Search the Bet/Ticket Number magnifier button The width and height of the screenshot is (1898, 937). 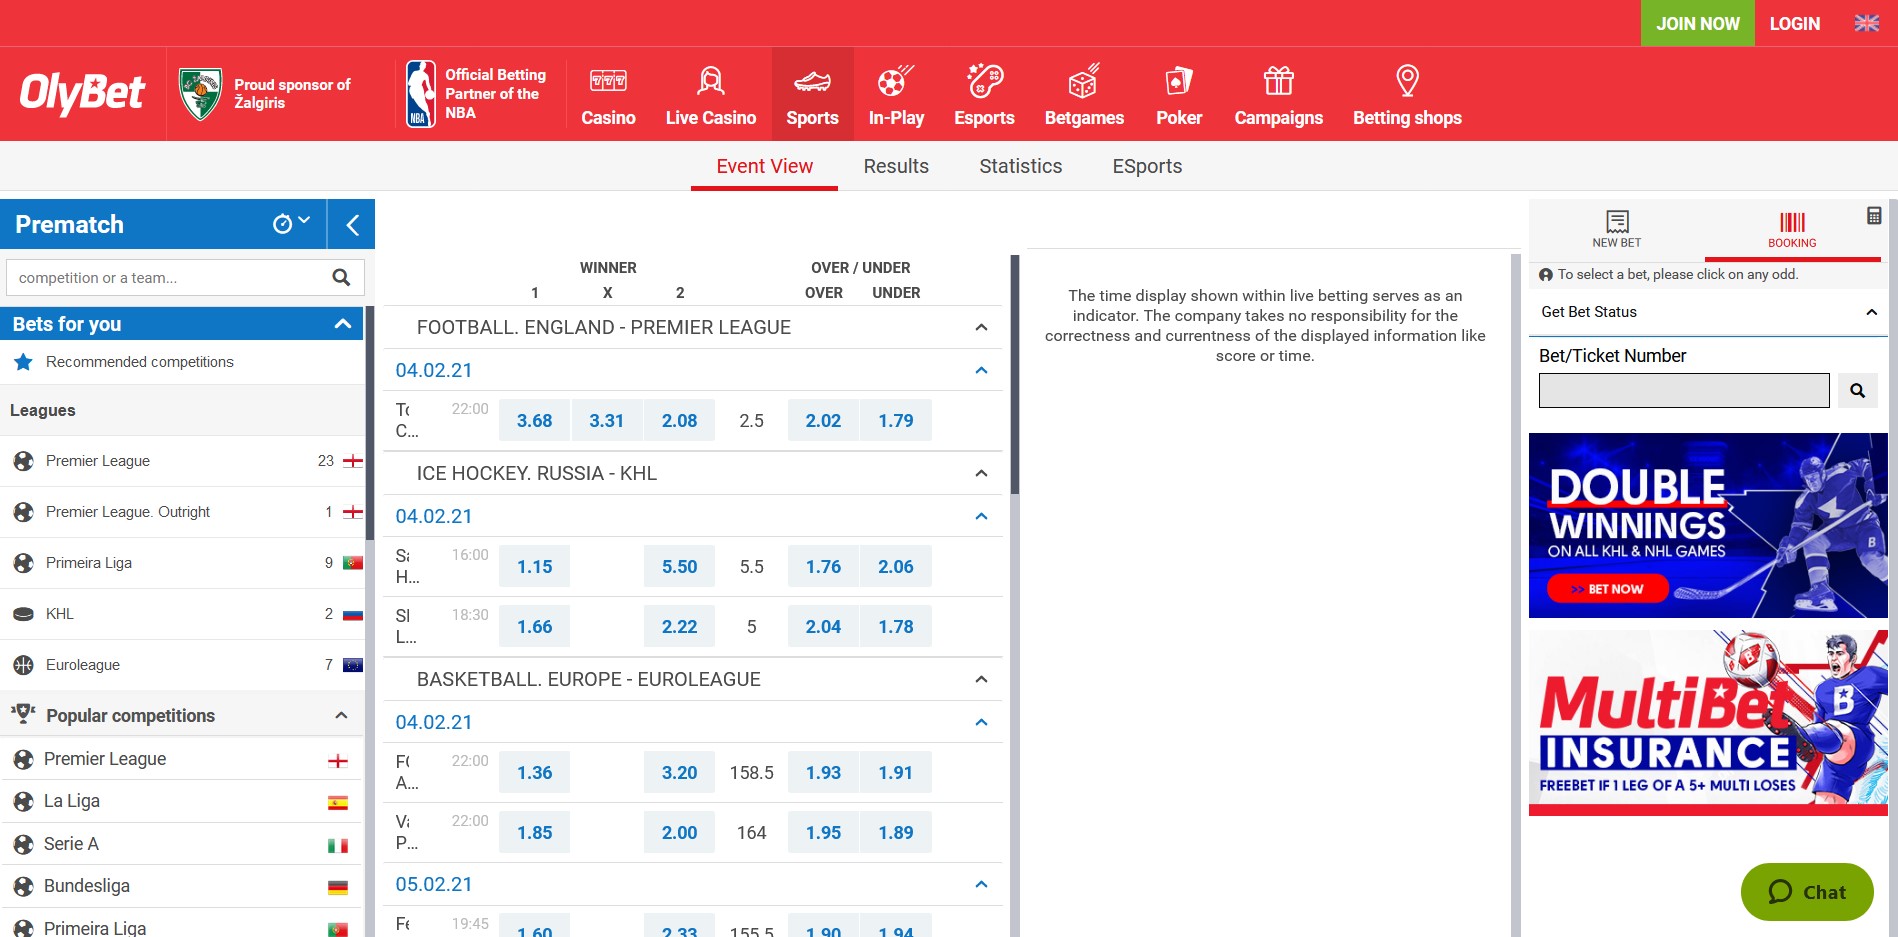[x=1857, y=390]
